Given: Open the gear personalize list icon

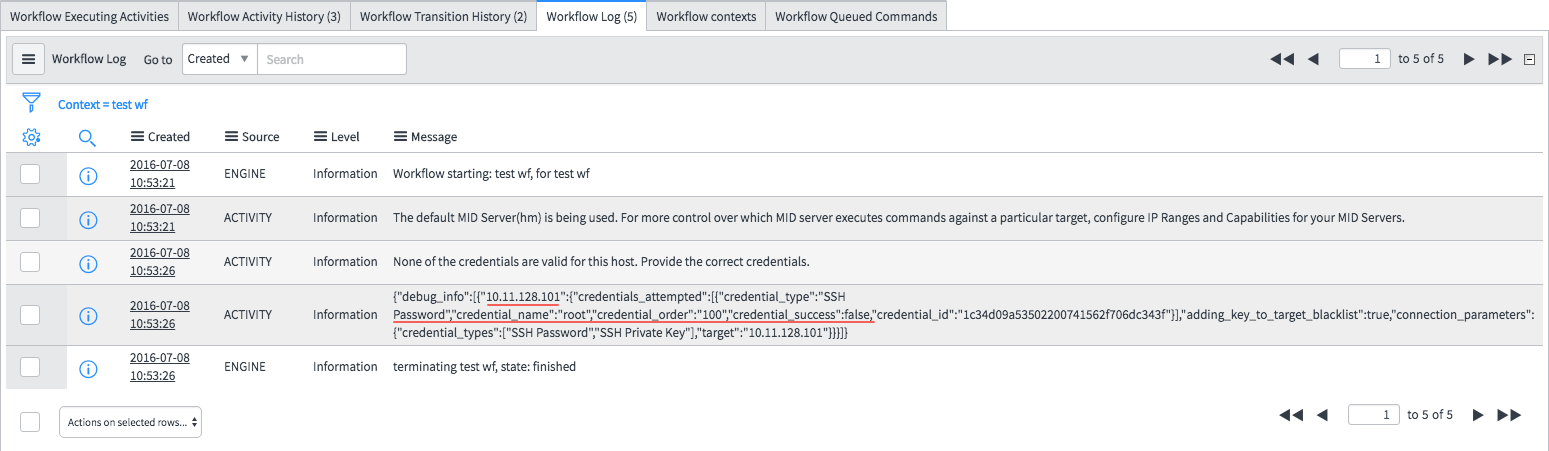Looking at the screenshot, I should pyautogui.click(x=31, y=137).
